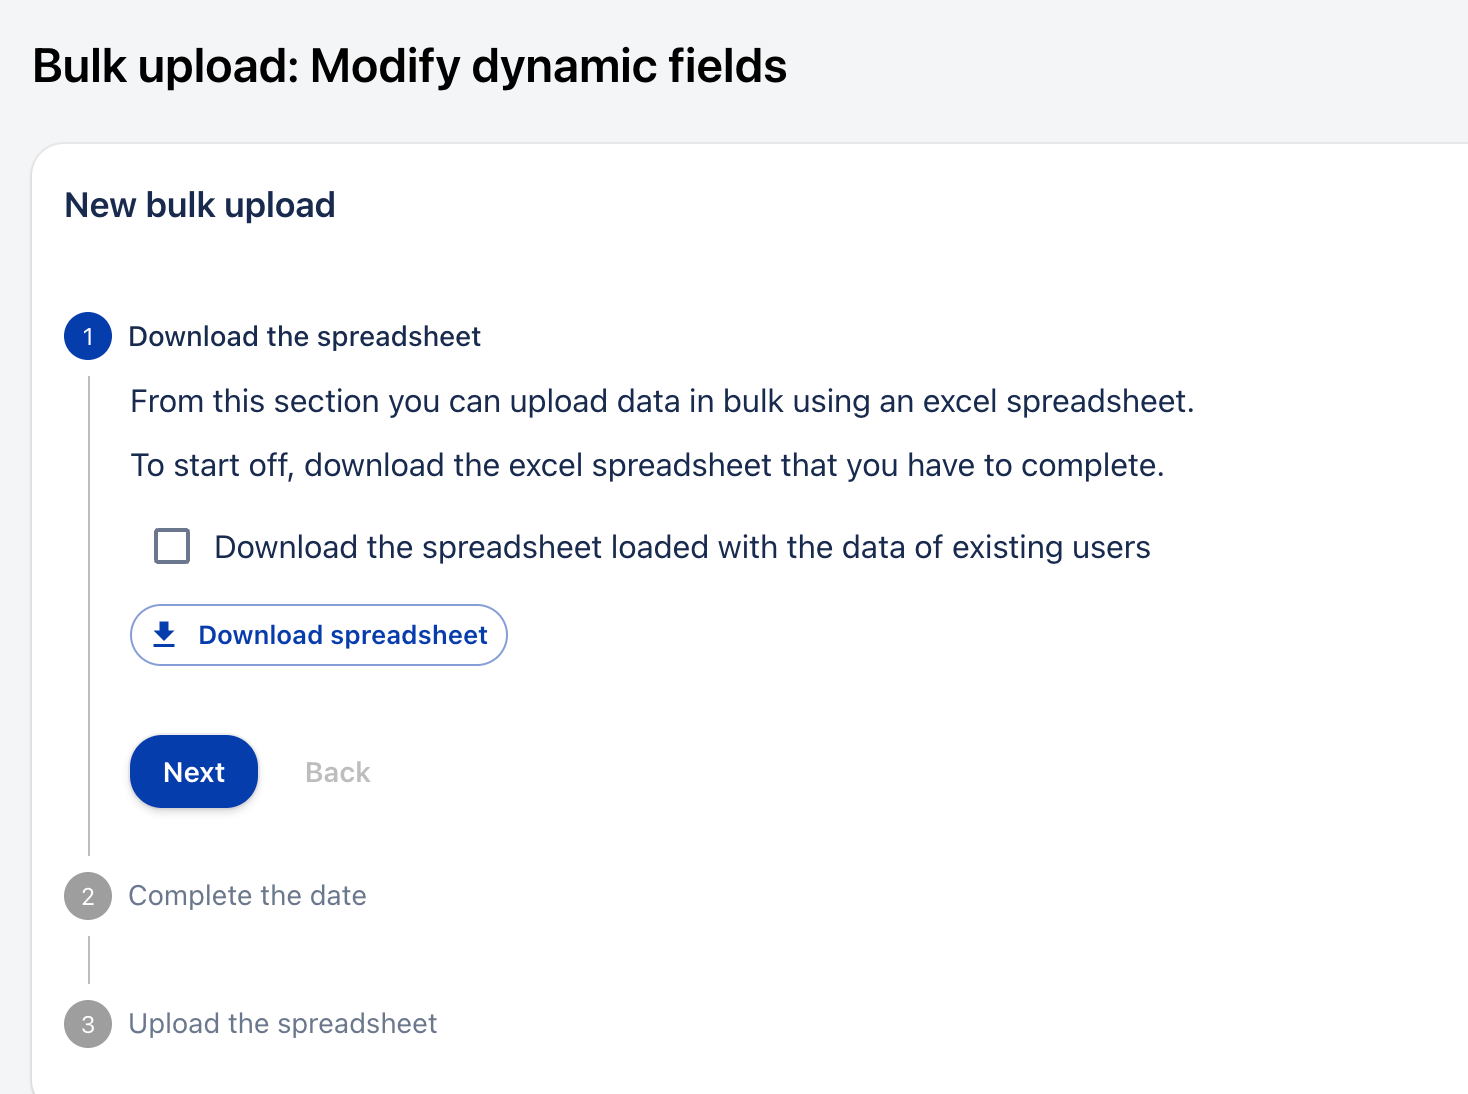This screenshot has height=1094, width=1468.
Task: Click the step 1 number circle
Action: tap(88, 336)
